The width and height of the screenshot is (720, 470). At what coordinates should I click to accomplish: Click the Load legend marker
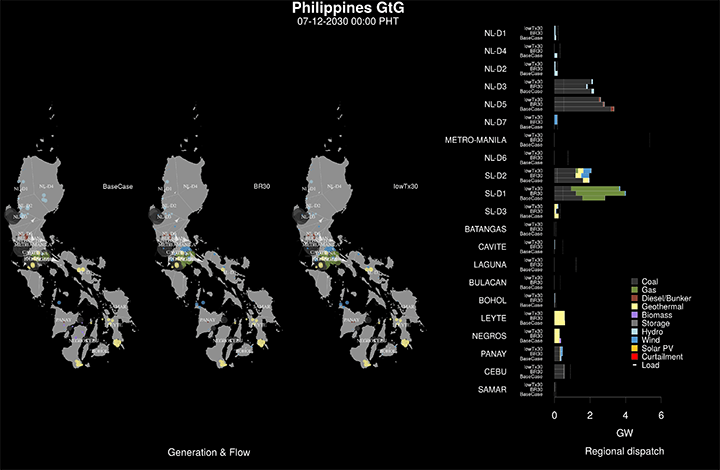[634, 365]
